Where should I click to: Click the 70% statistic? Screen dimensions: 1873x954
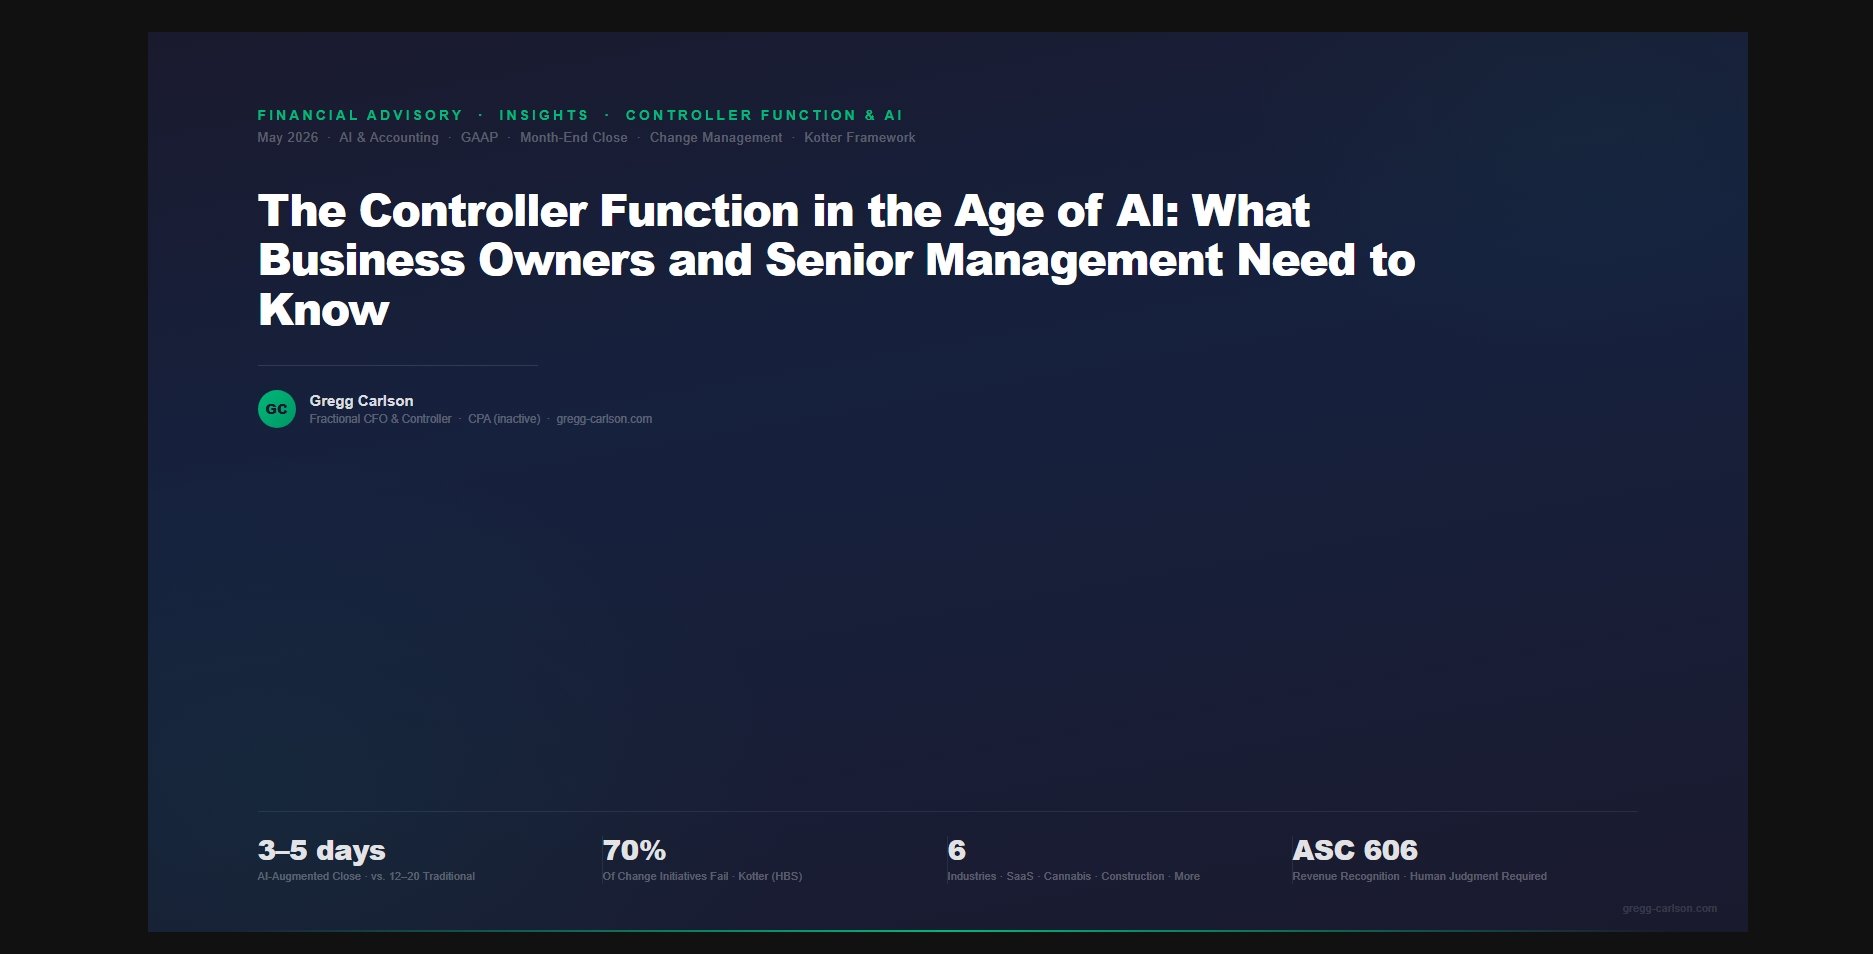tap(634, 850)
